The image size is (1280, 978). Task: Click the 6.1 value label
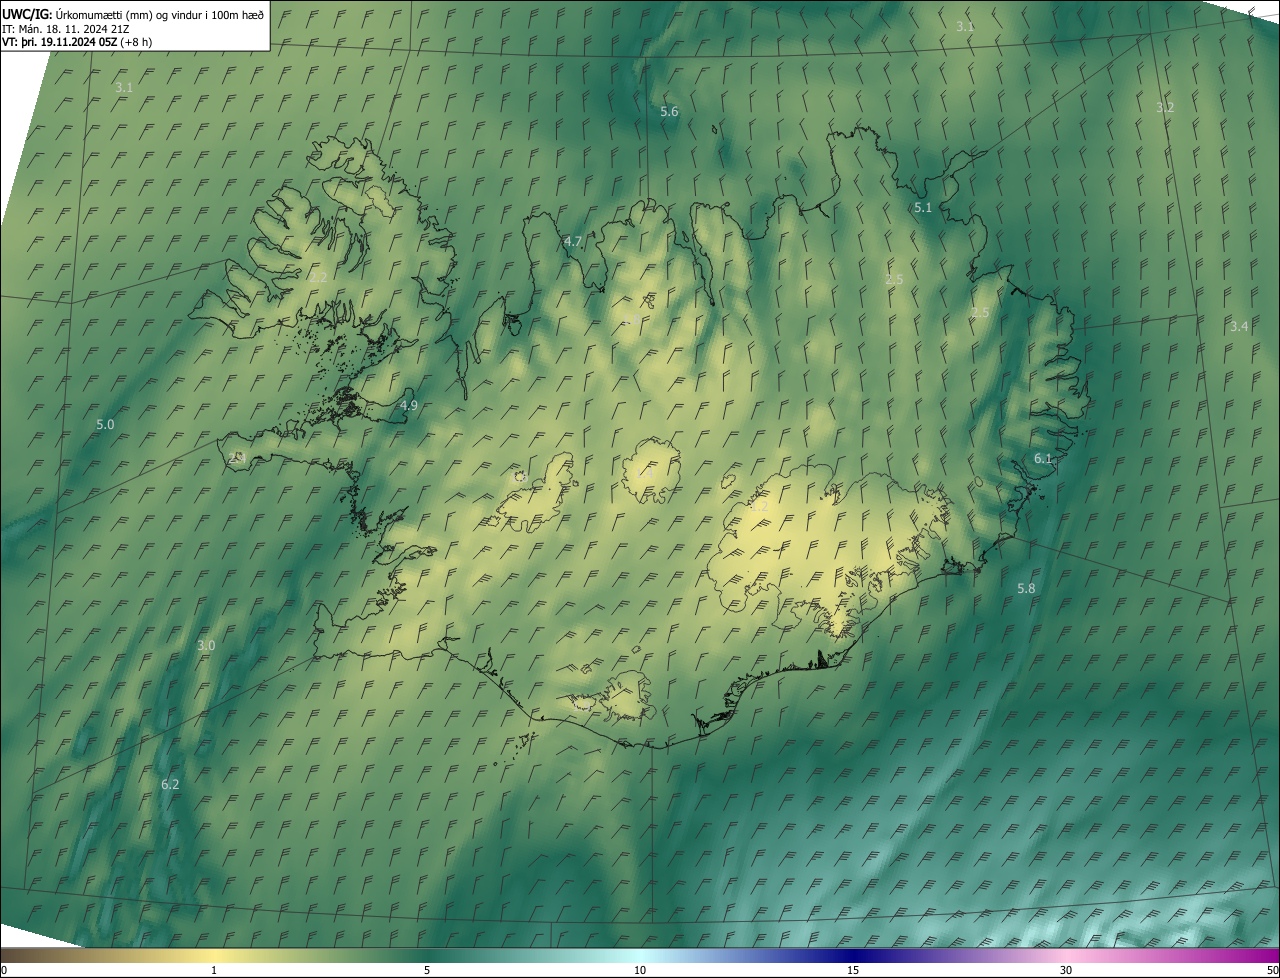[x=1043, y=459]
